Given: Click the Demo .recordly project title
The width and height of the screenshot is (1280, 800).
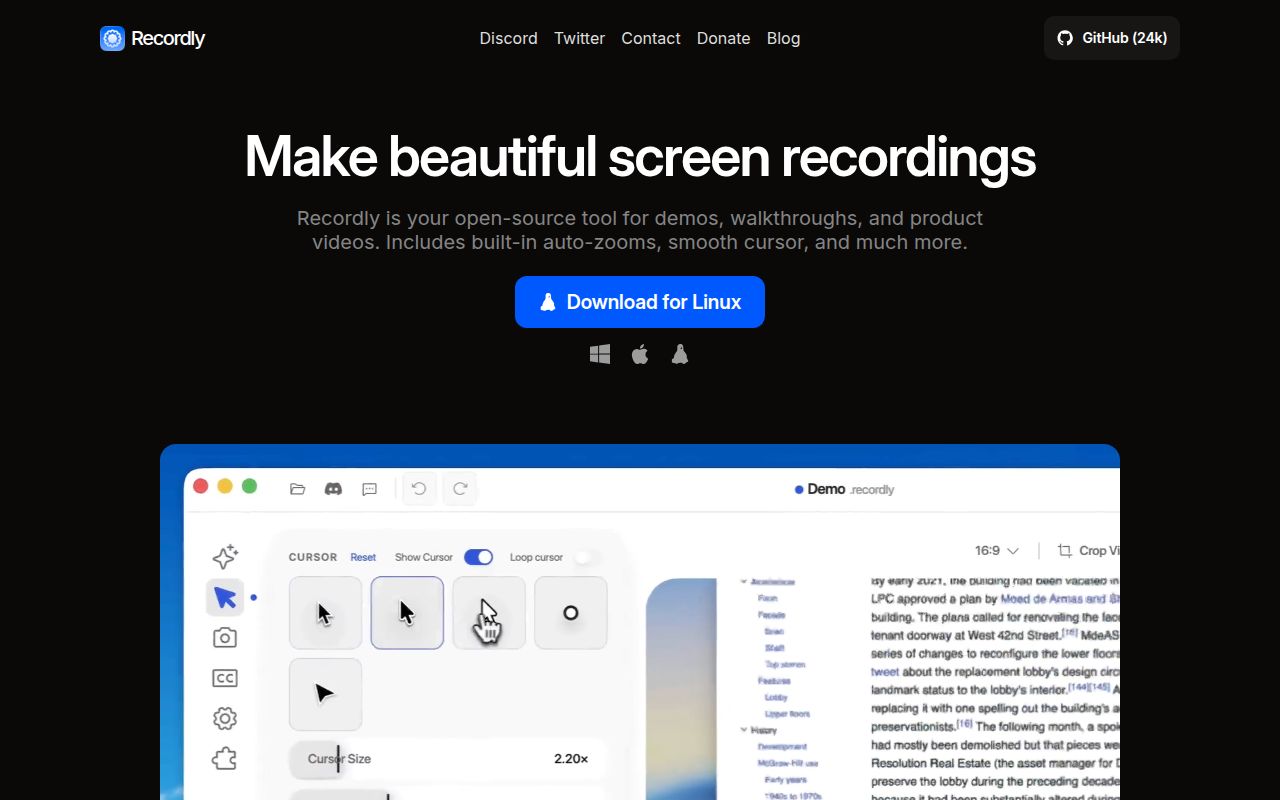Looking at the screenshot, I should pyautogui.click(x=844, y=489).
